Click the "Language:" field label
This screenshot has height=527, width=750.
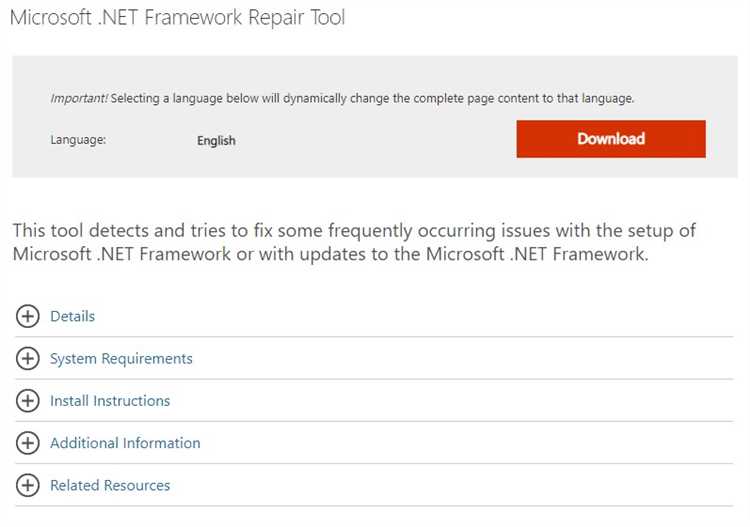[78, 140]
